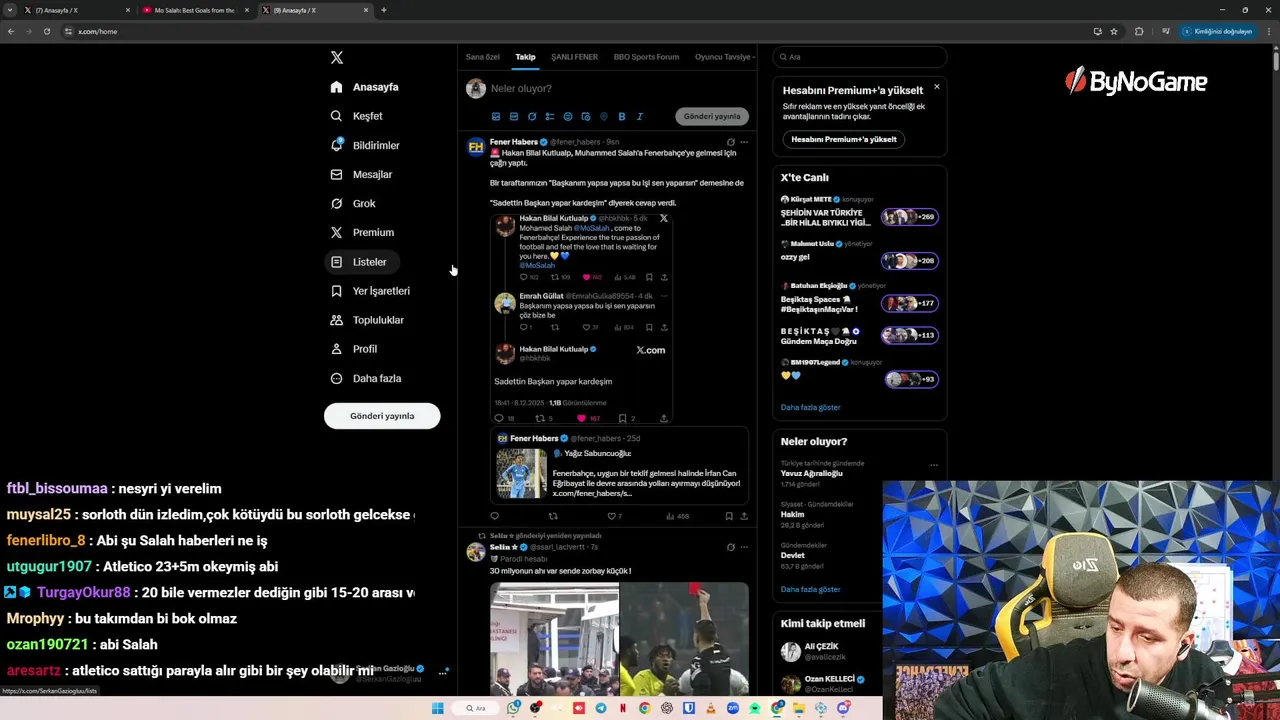Click the grey composer Gönderi yayınla button

[712, 117]
